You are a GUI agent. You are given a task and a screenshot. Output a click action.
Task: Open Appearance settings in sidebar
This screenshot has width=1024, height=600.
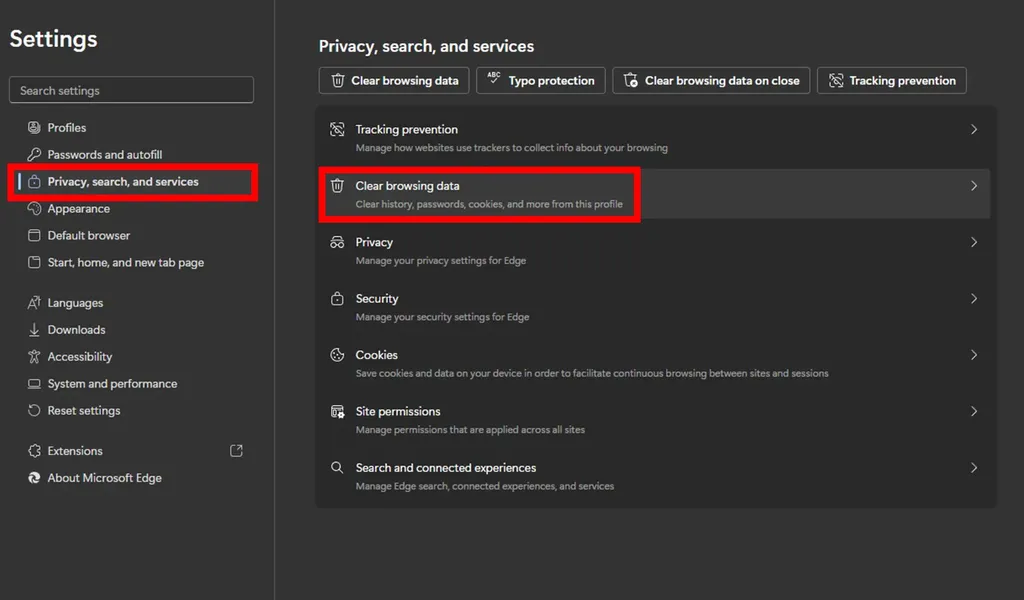click(x=78, y=209)
